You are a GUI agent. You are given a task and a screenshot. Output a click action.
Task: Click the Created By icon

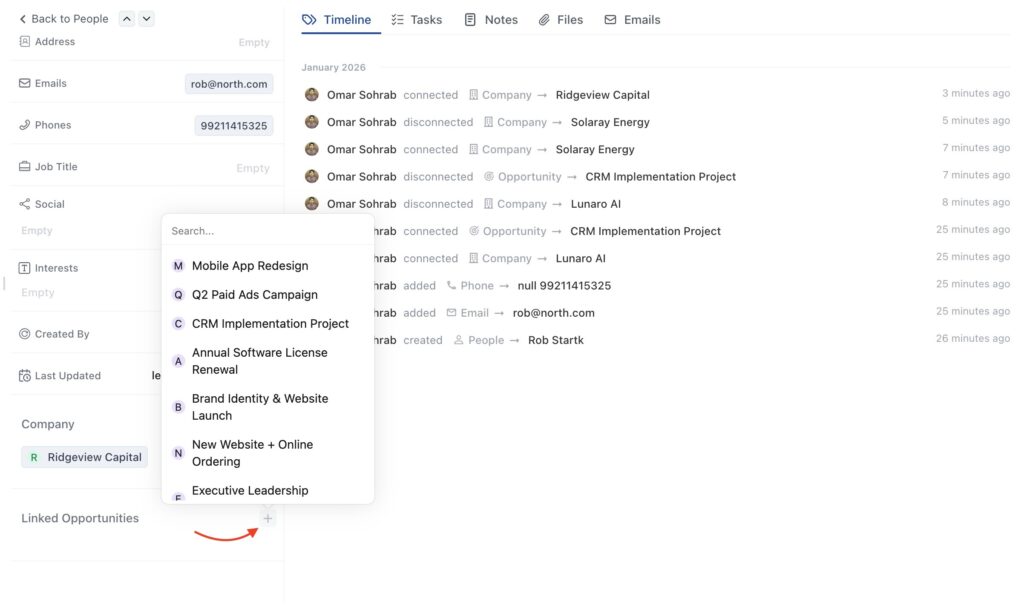(x=25, y=334)
